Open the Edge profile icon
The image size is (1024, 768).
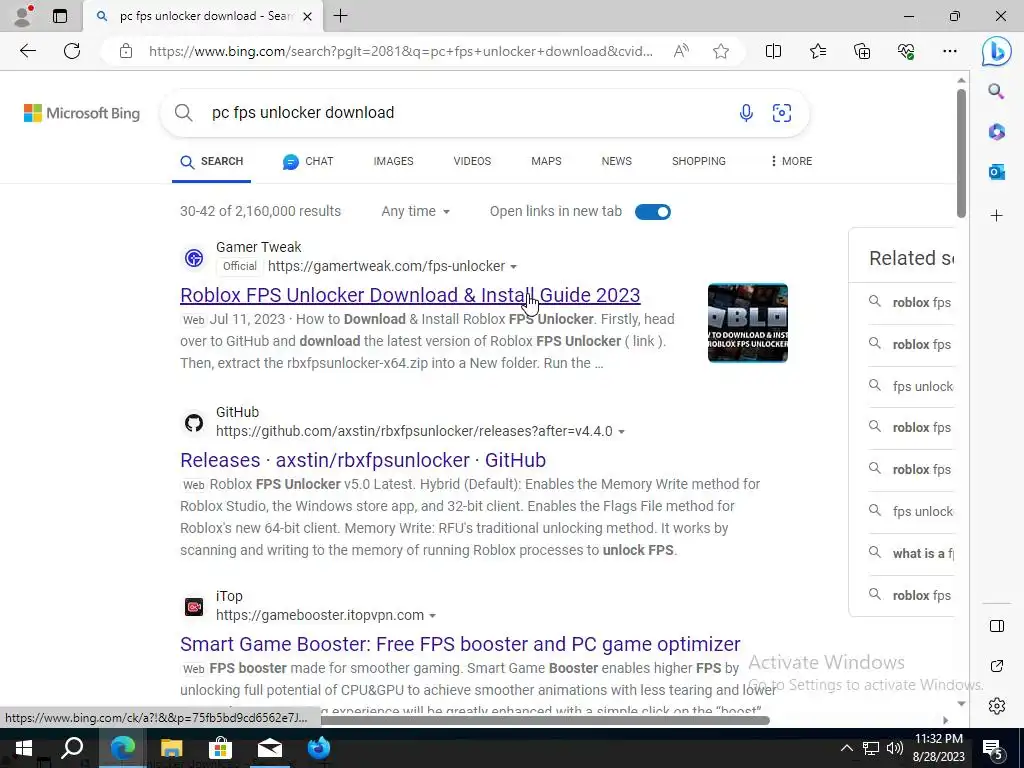pos(24,16)
